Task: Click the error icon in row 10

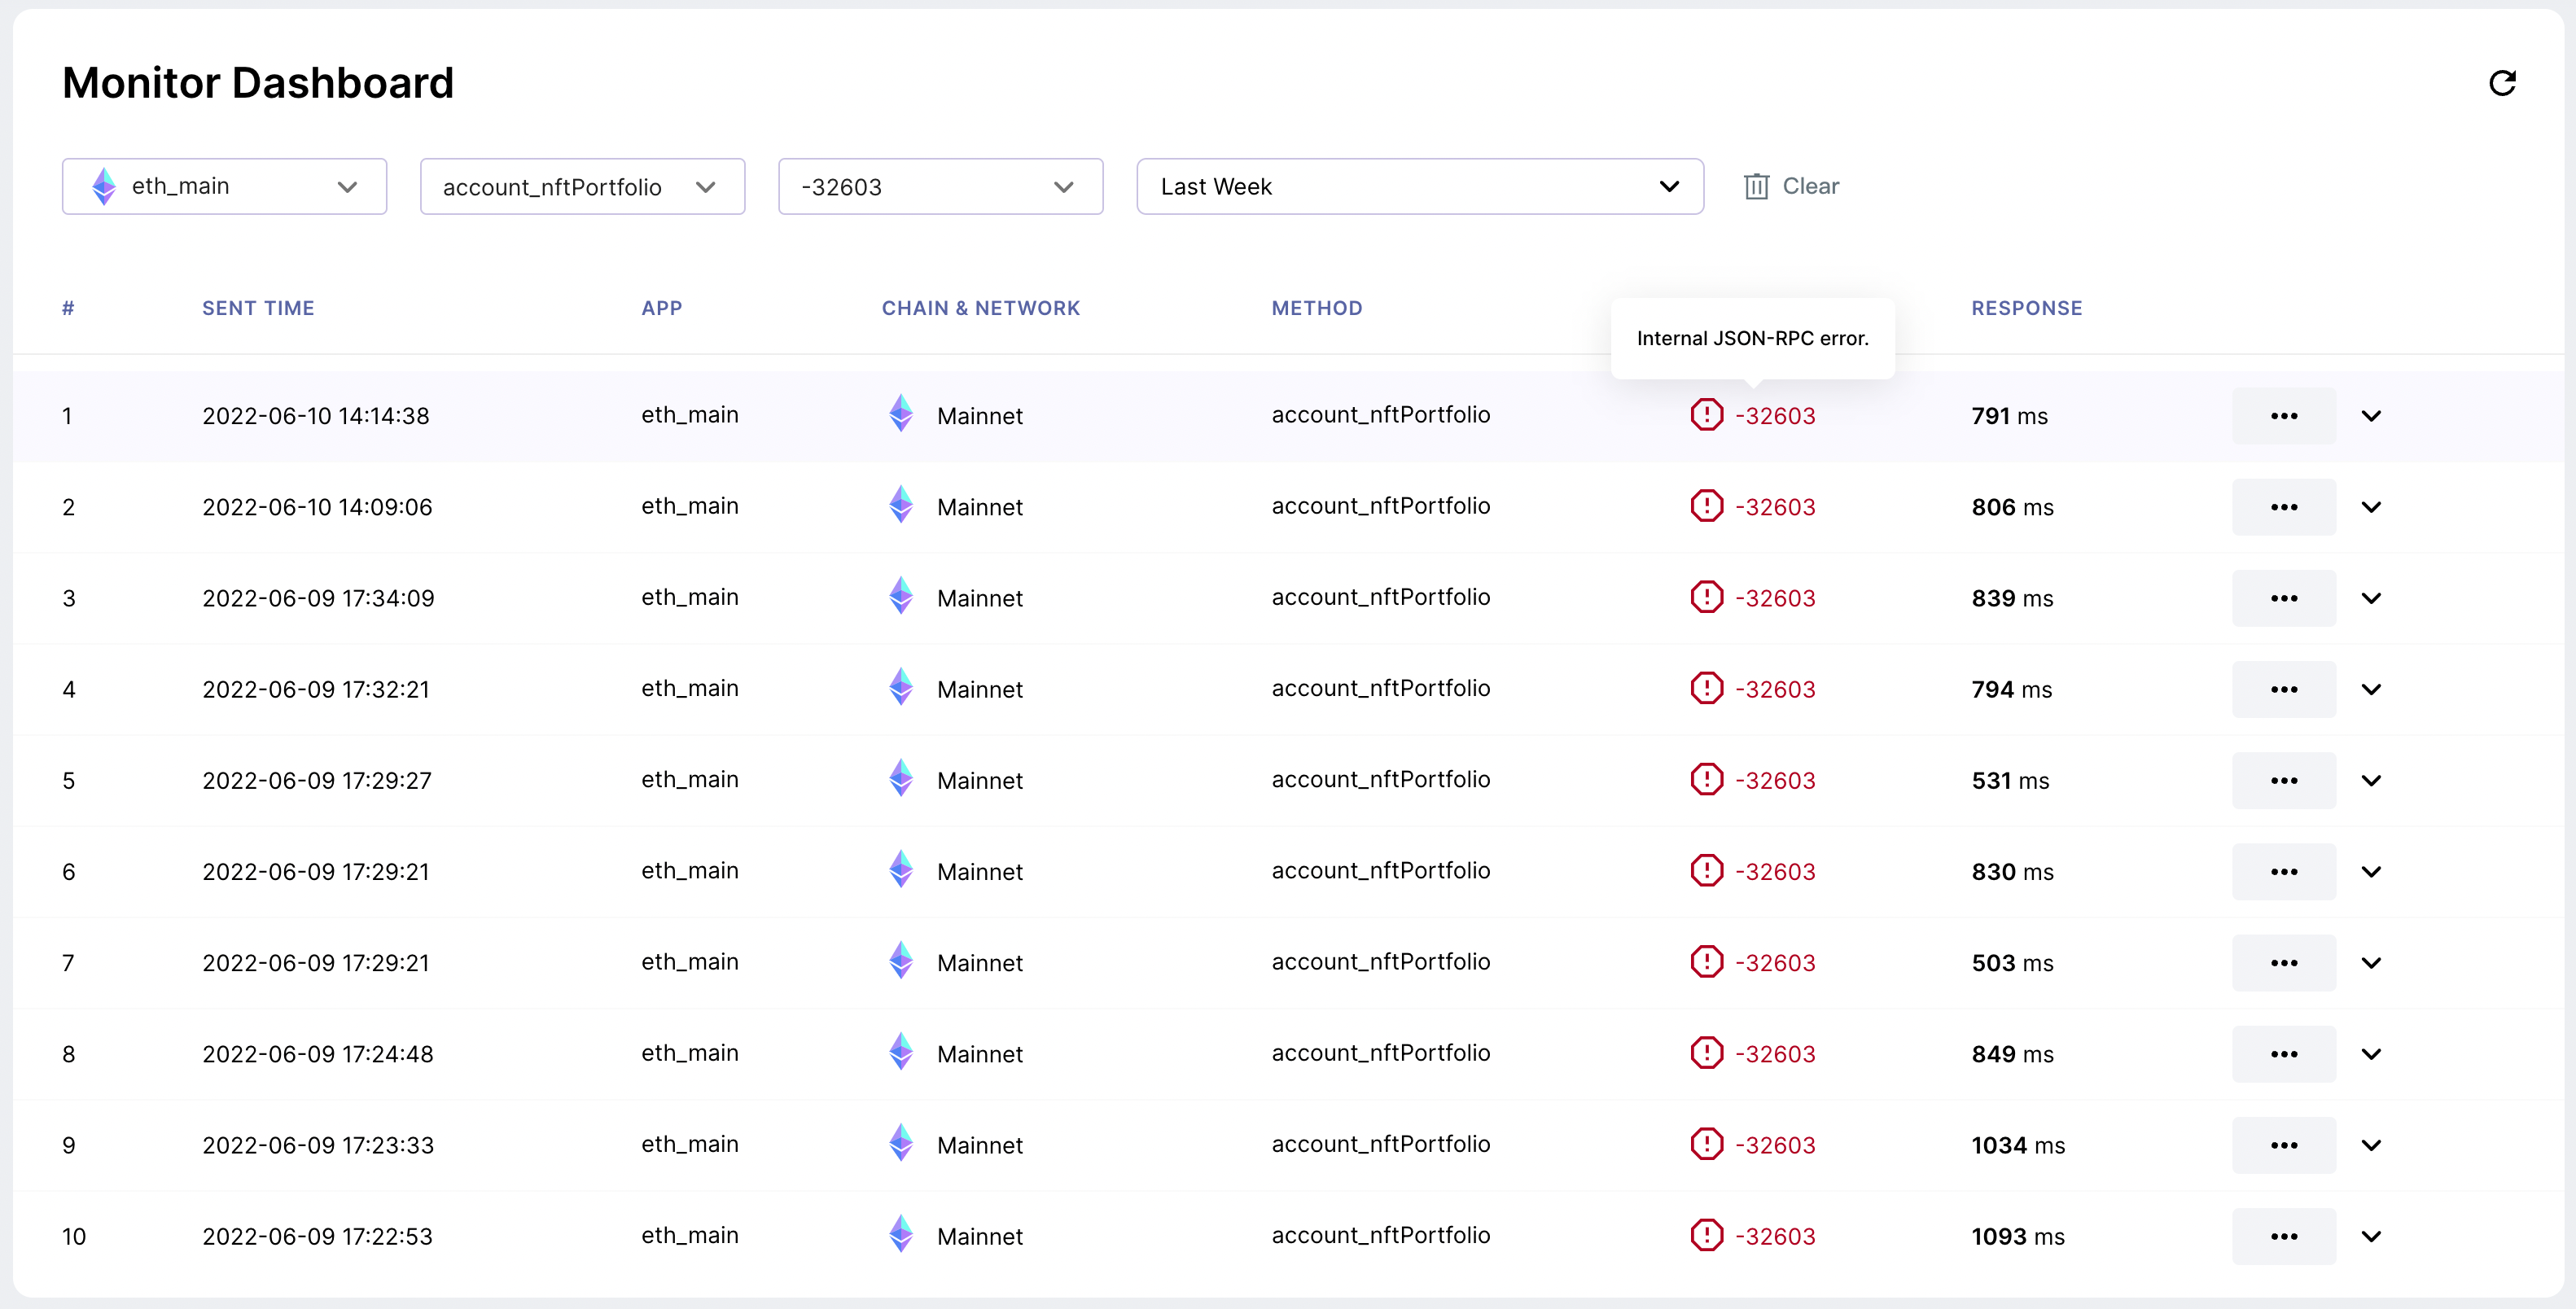Action: click(1706, 1234)
